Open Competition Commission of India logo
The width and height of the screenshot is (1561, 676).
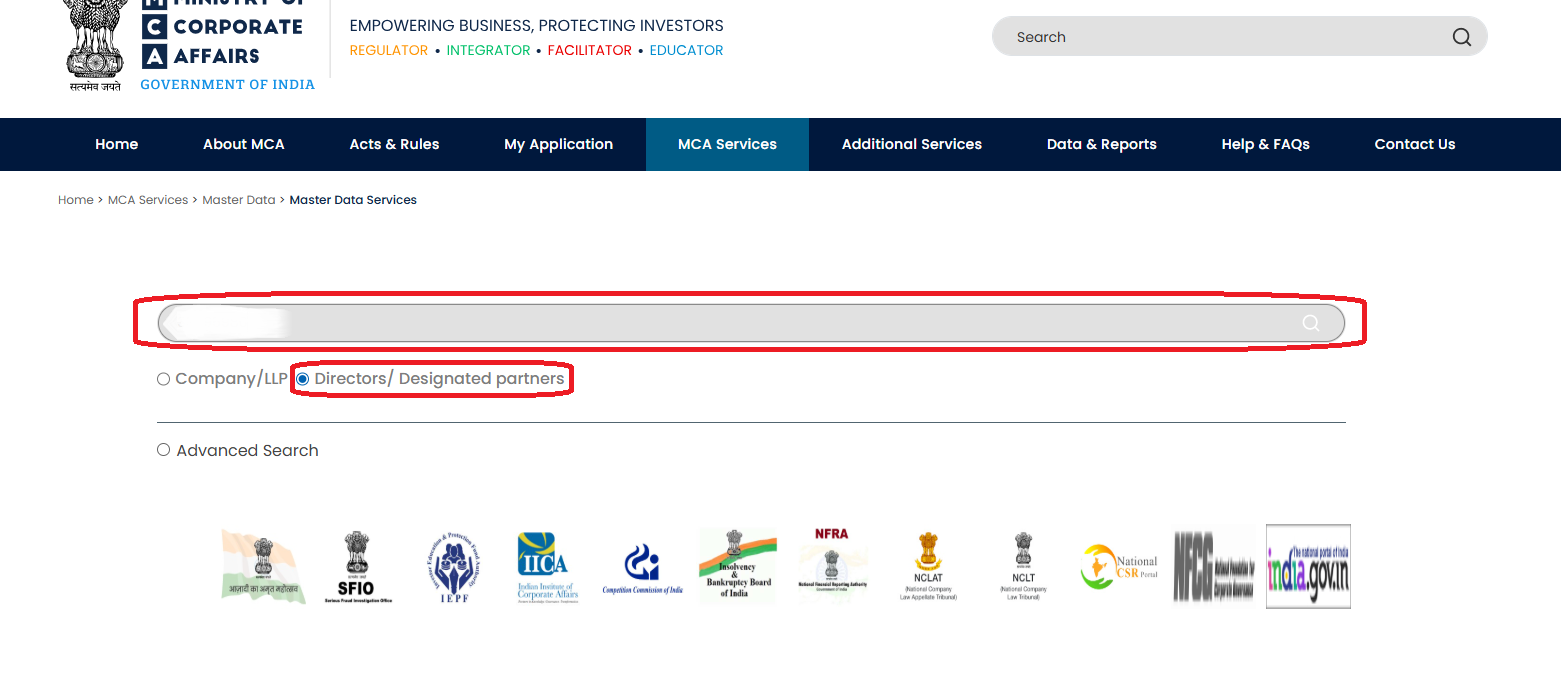pyautogui.click(x=642, y=568)
